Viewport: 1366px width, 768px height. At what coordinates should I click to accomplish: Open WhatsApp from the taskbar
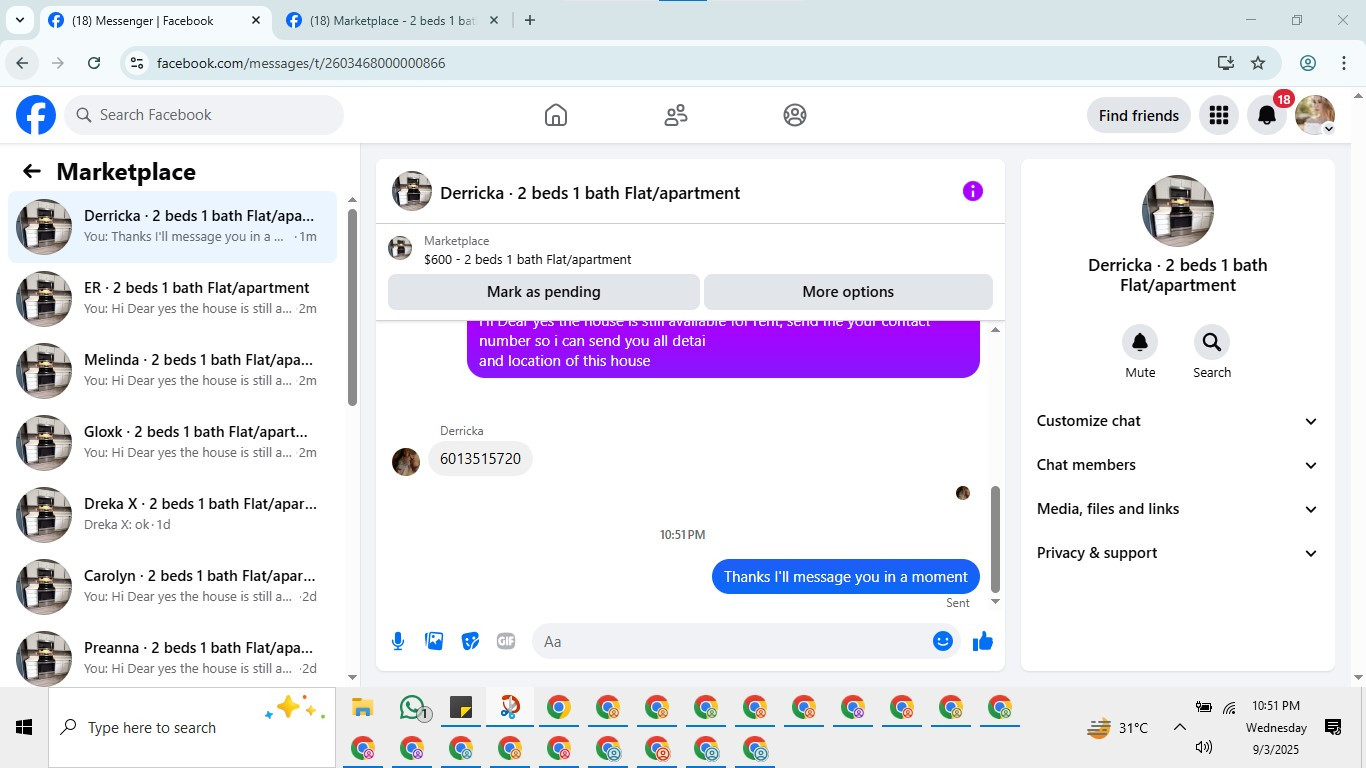(413, 708)
